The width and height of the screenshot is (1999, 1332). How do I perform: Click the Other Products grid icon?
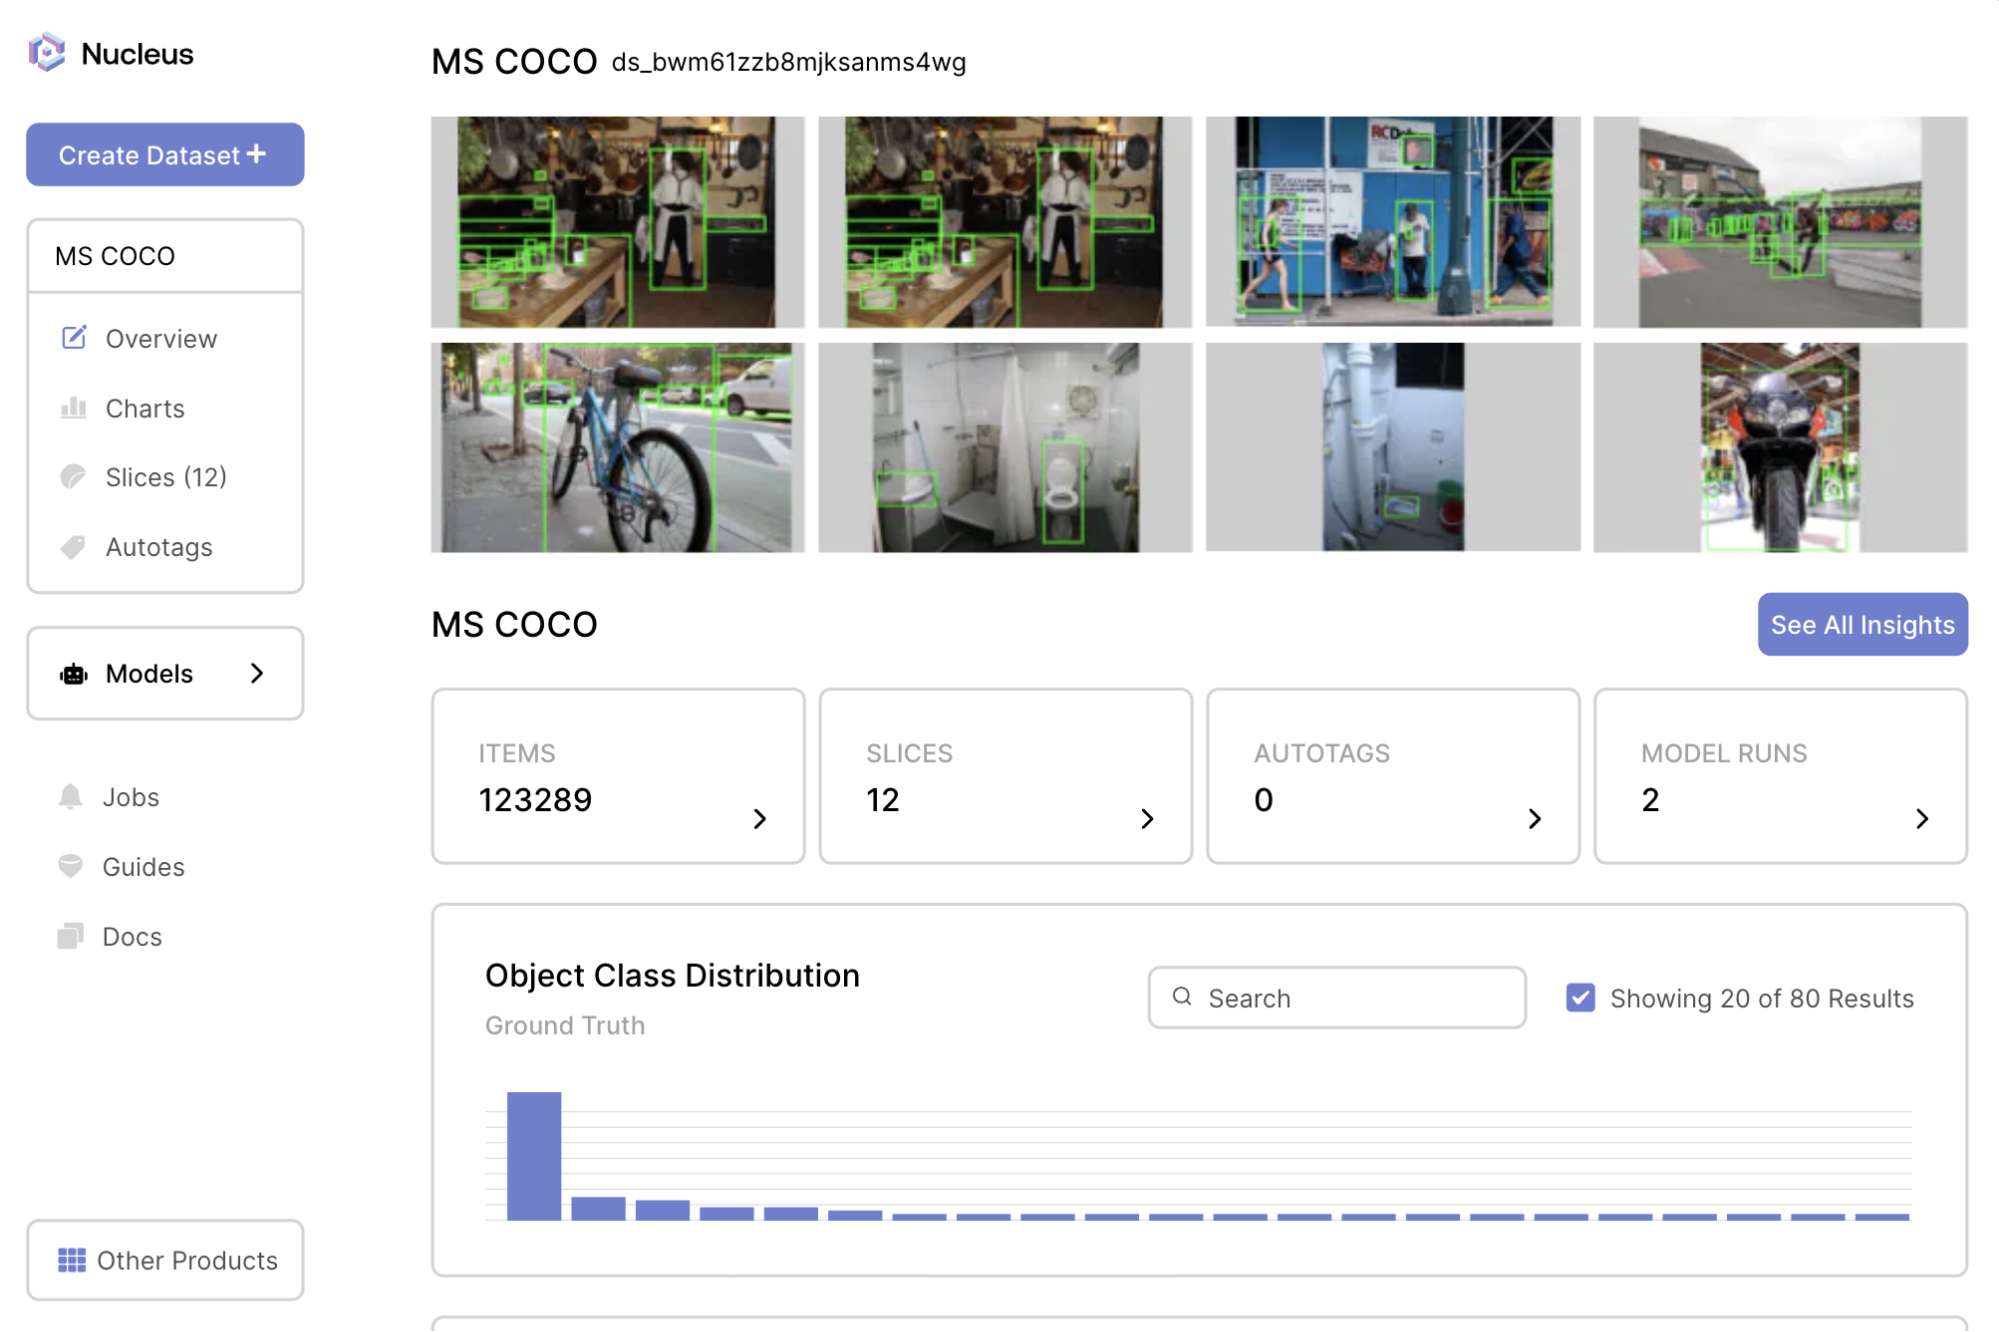(71, 1261)
